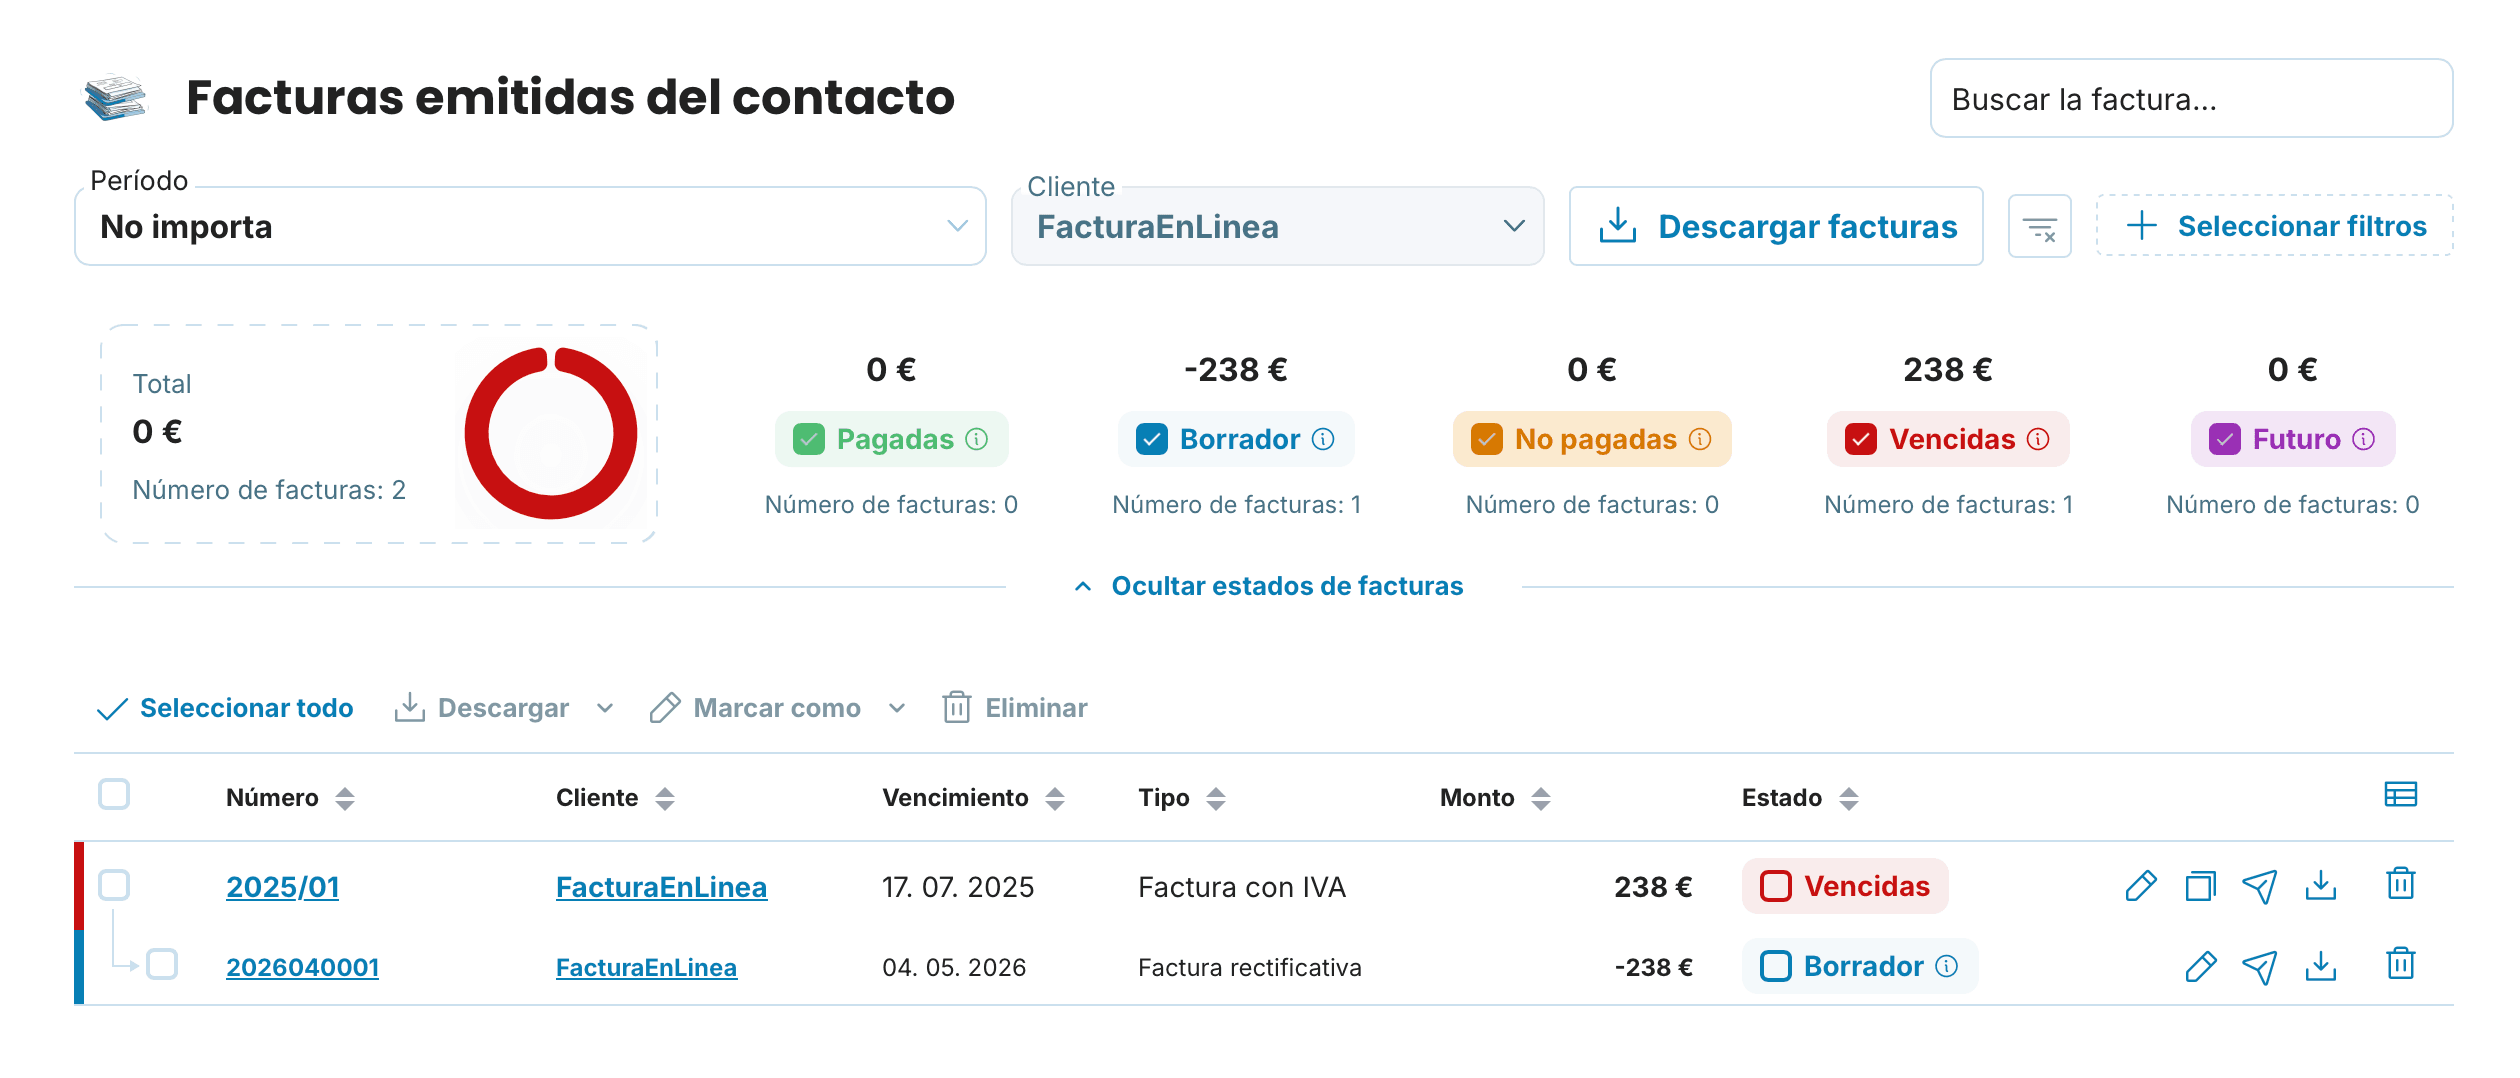Click Seleccionar filtros button
Screen dimensions: 2520x1078
point(2275,226)
